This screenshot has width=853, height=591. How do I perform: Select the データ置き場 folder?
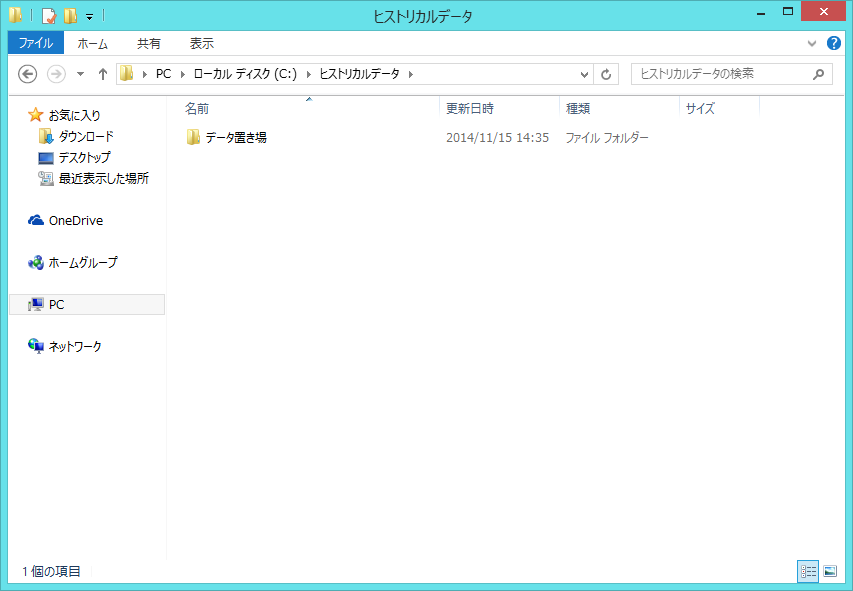click(236, 138)
